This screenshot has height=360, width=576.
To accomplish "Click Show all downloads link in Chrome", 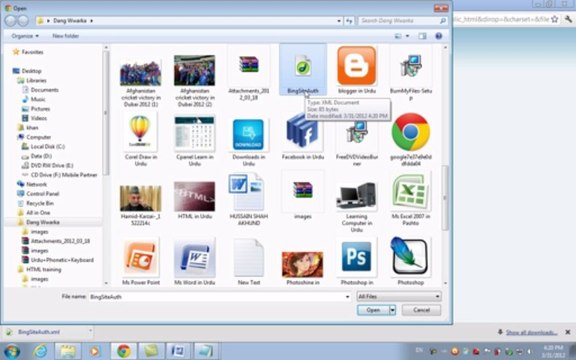I will [531, 333].
